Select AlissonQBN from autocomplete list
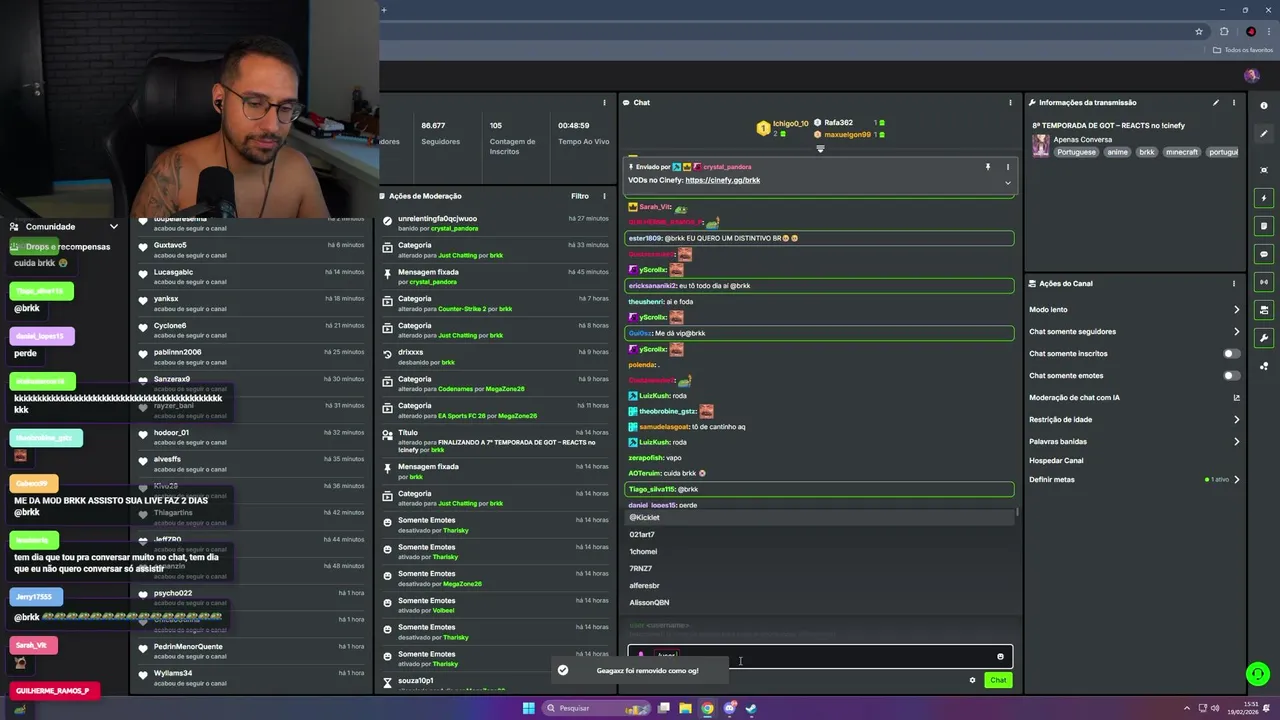This screenshot has width=1280, height=720. (x=820, y=603)
